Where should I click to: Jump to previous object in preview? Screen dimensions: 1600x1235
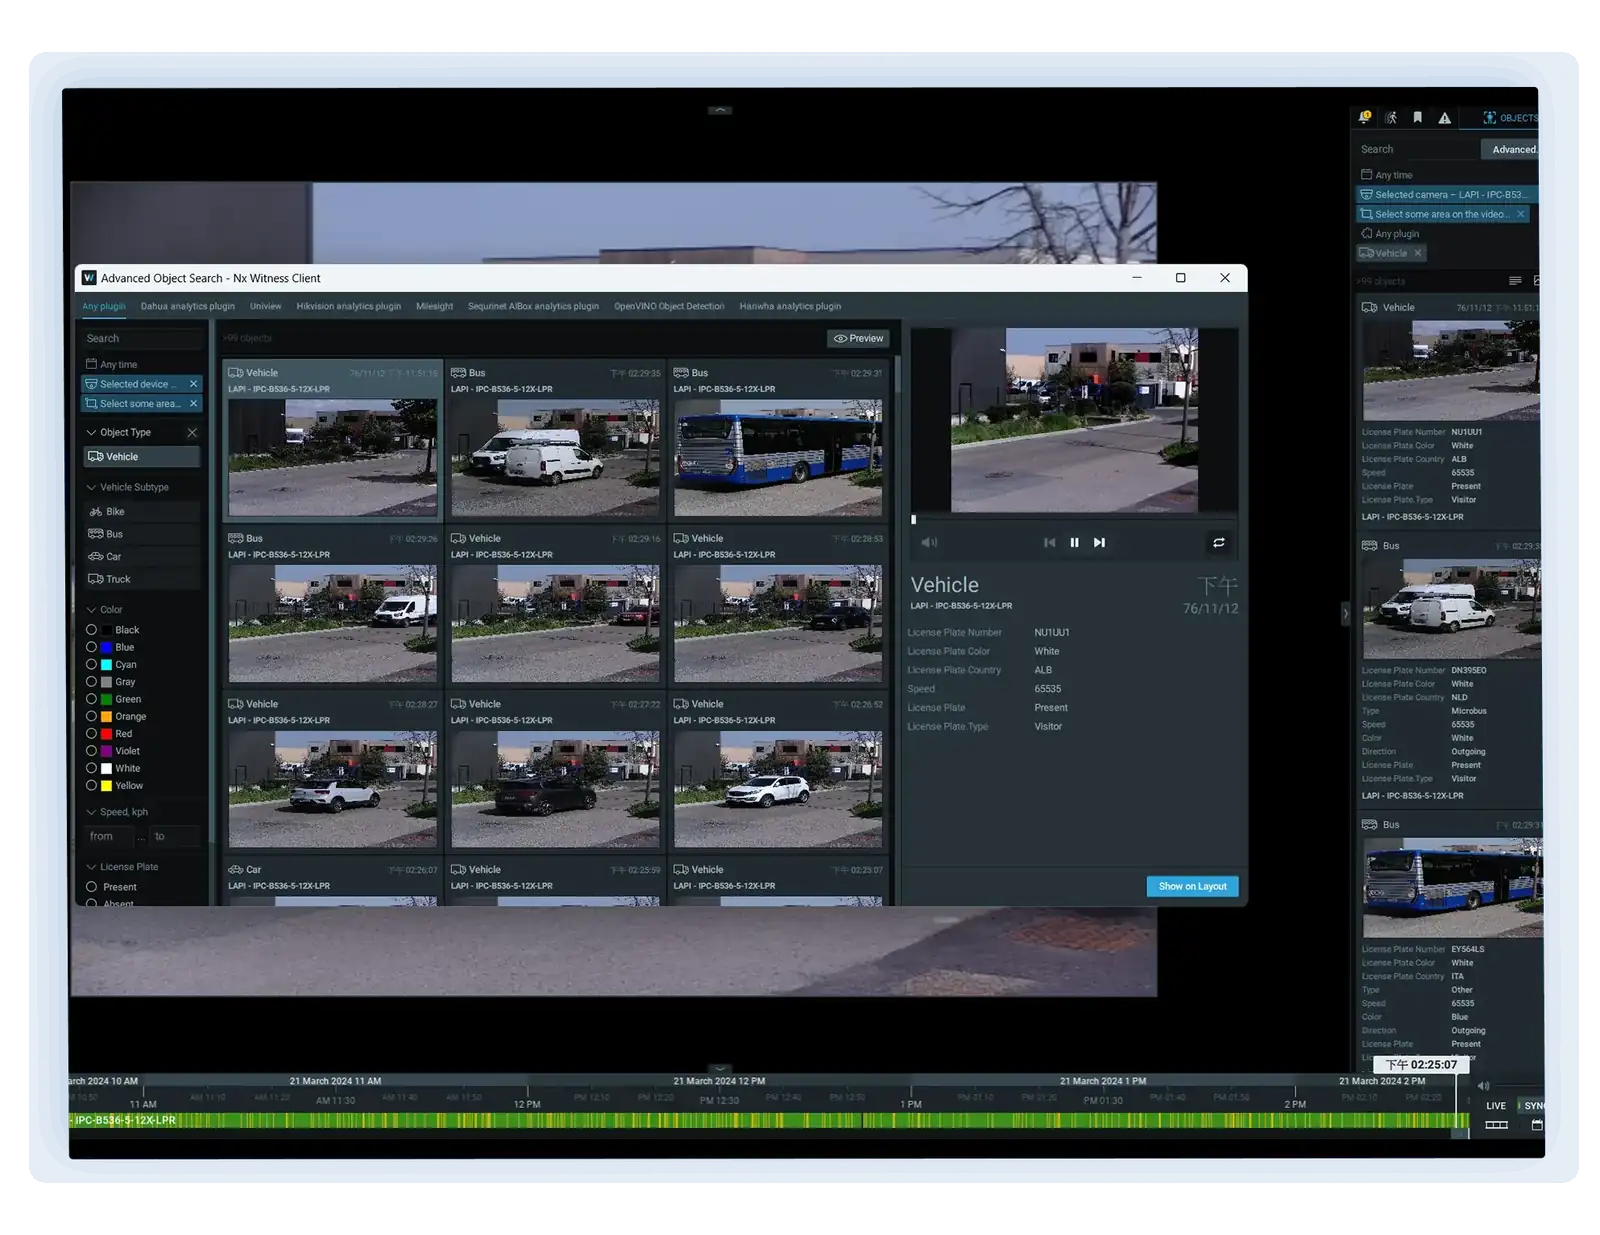(1049, 542)
